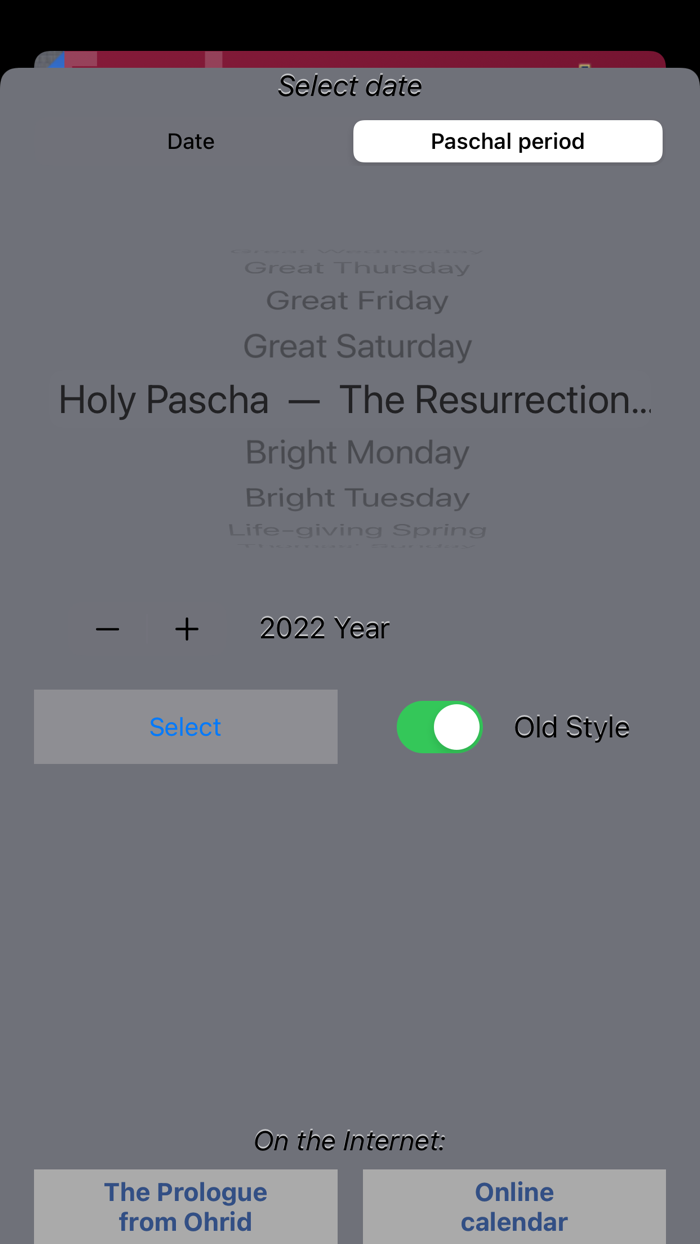Screen dimensions: 700x1244
Task: Tap the 2022 Year label
Action: (324, 628)
